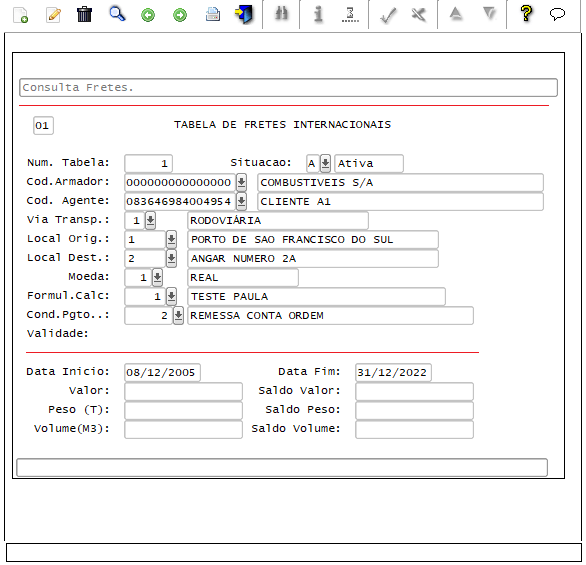Click the edit pencil icon

tap(53, 15)
